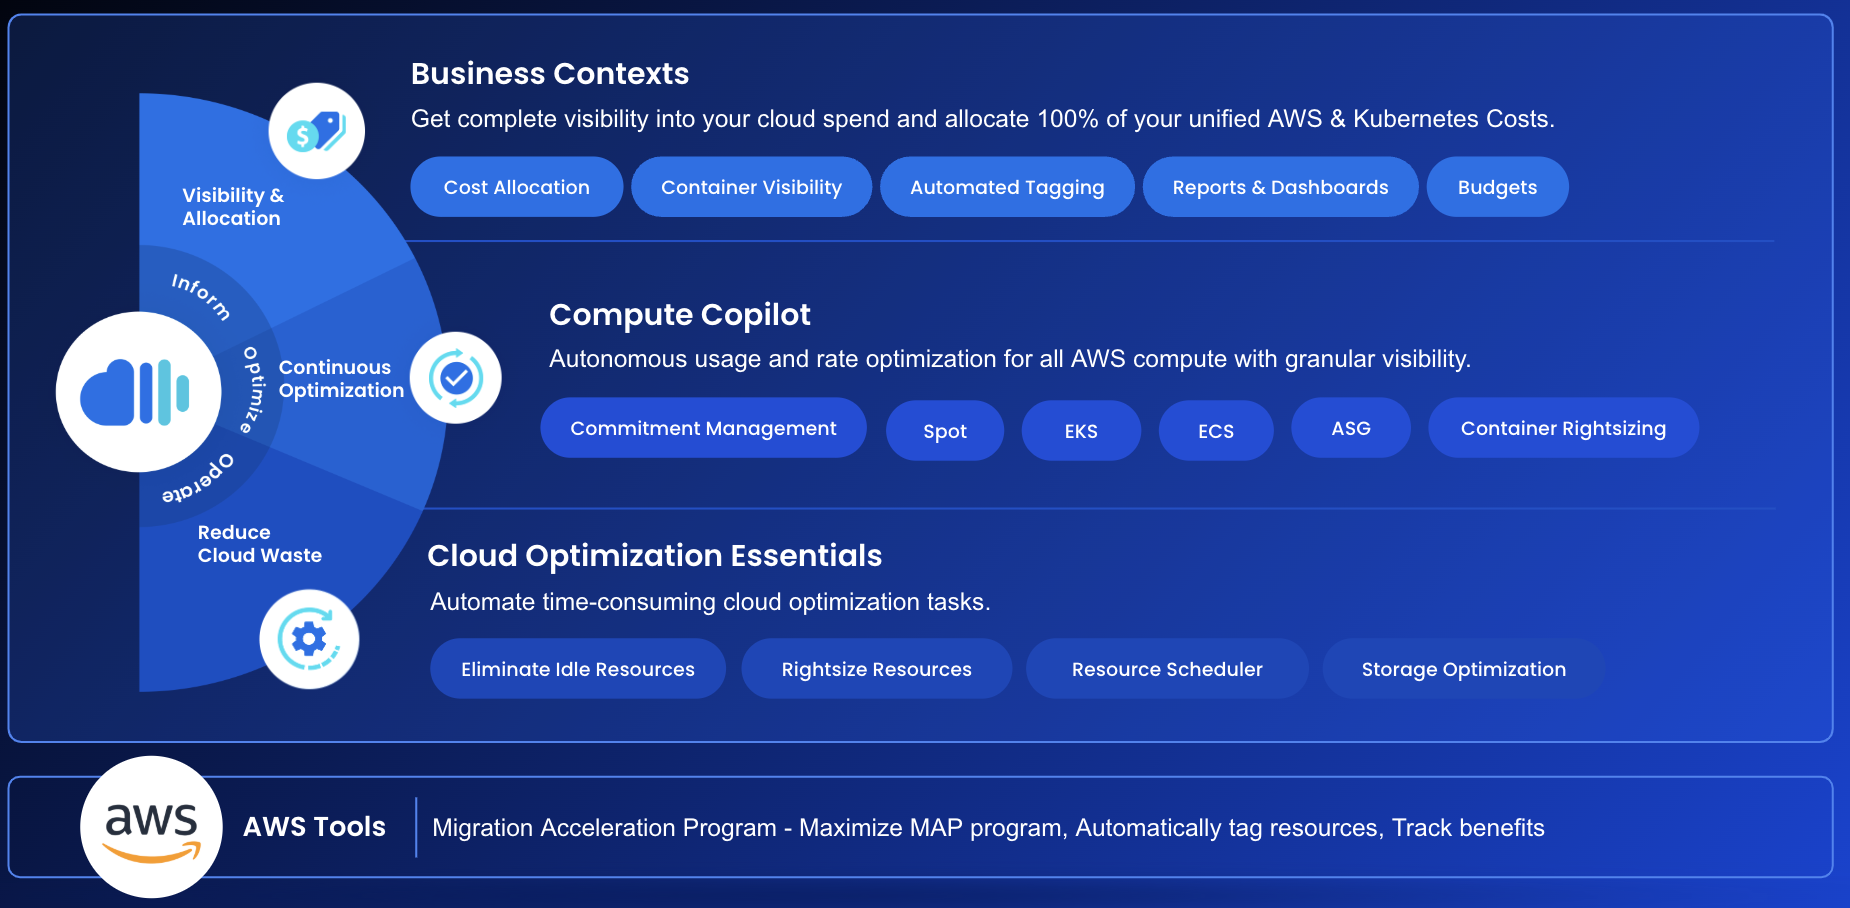The width and height of the screenshot is (1850, 908).
Task: Open Rightsize Resources pill
Action: 876,669
